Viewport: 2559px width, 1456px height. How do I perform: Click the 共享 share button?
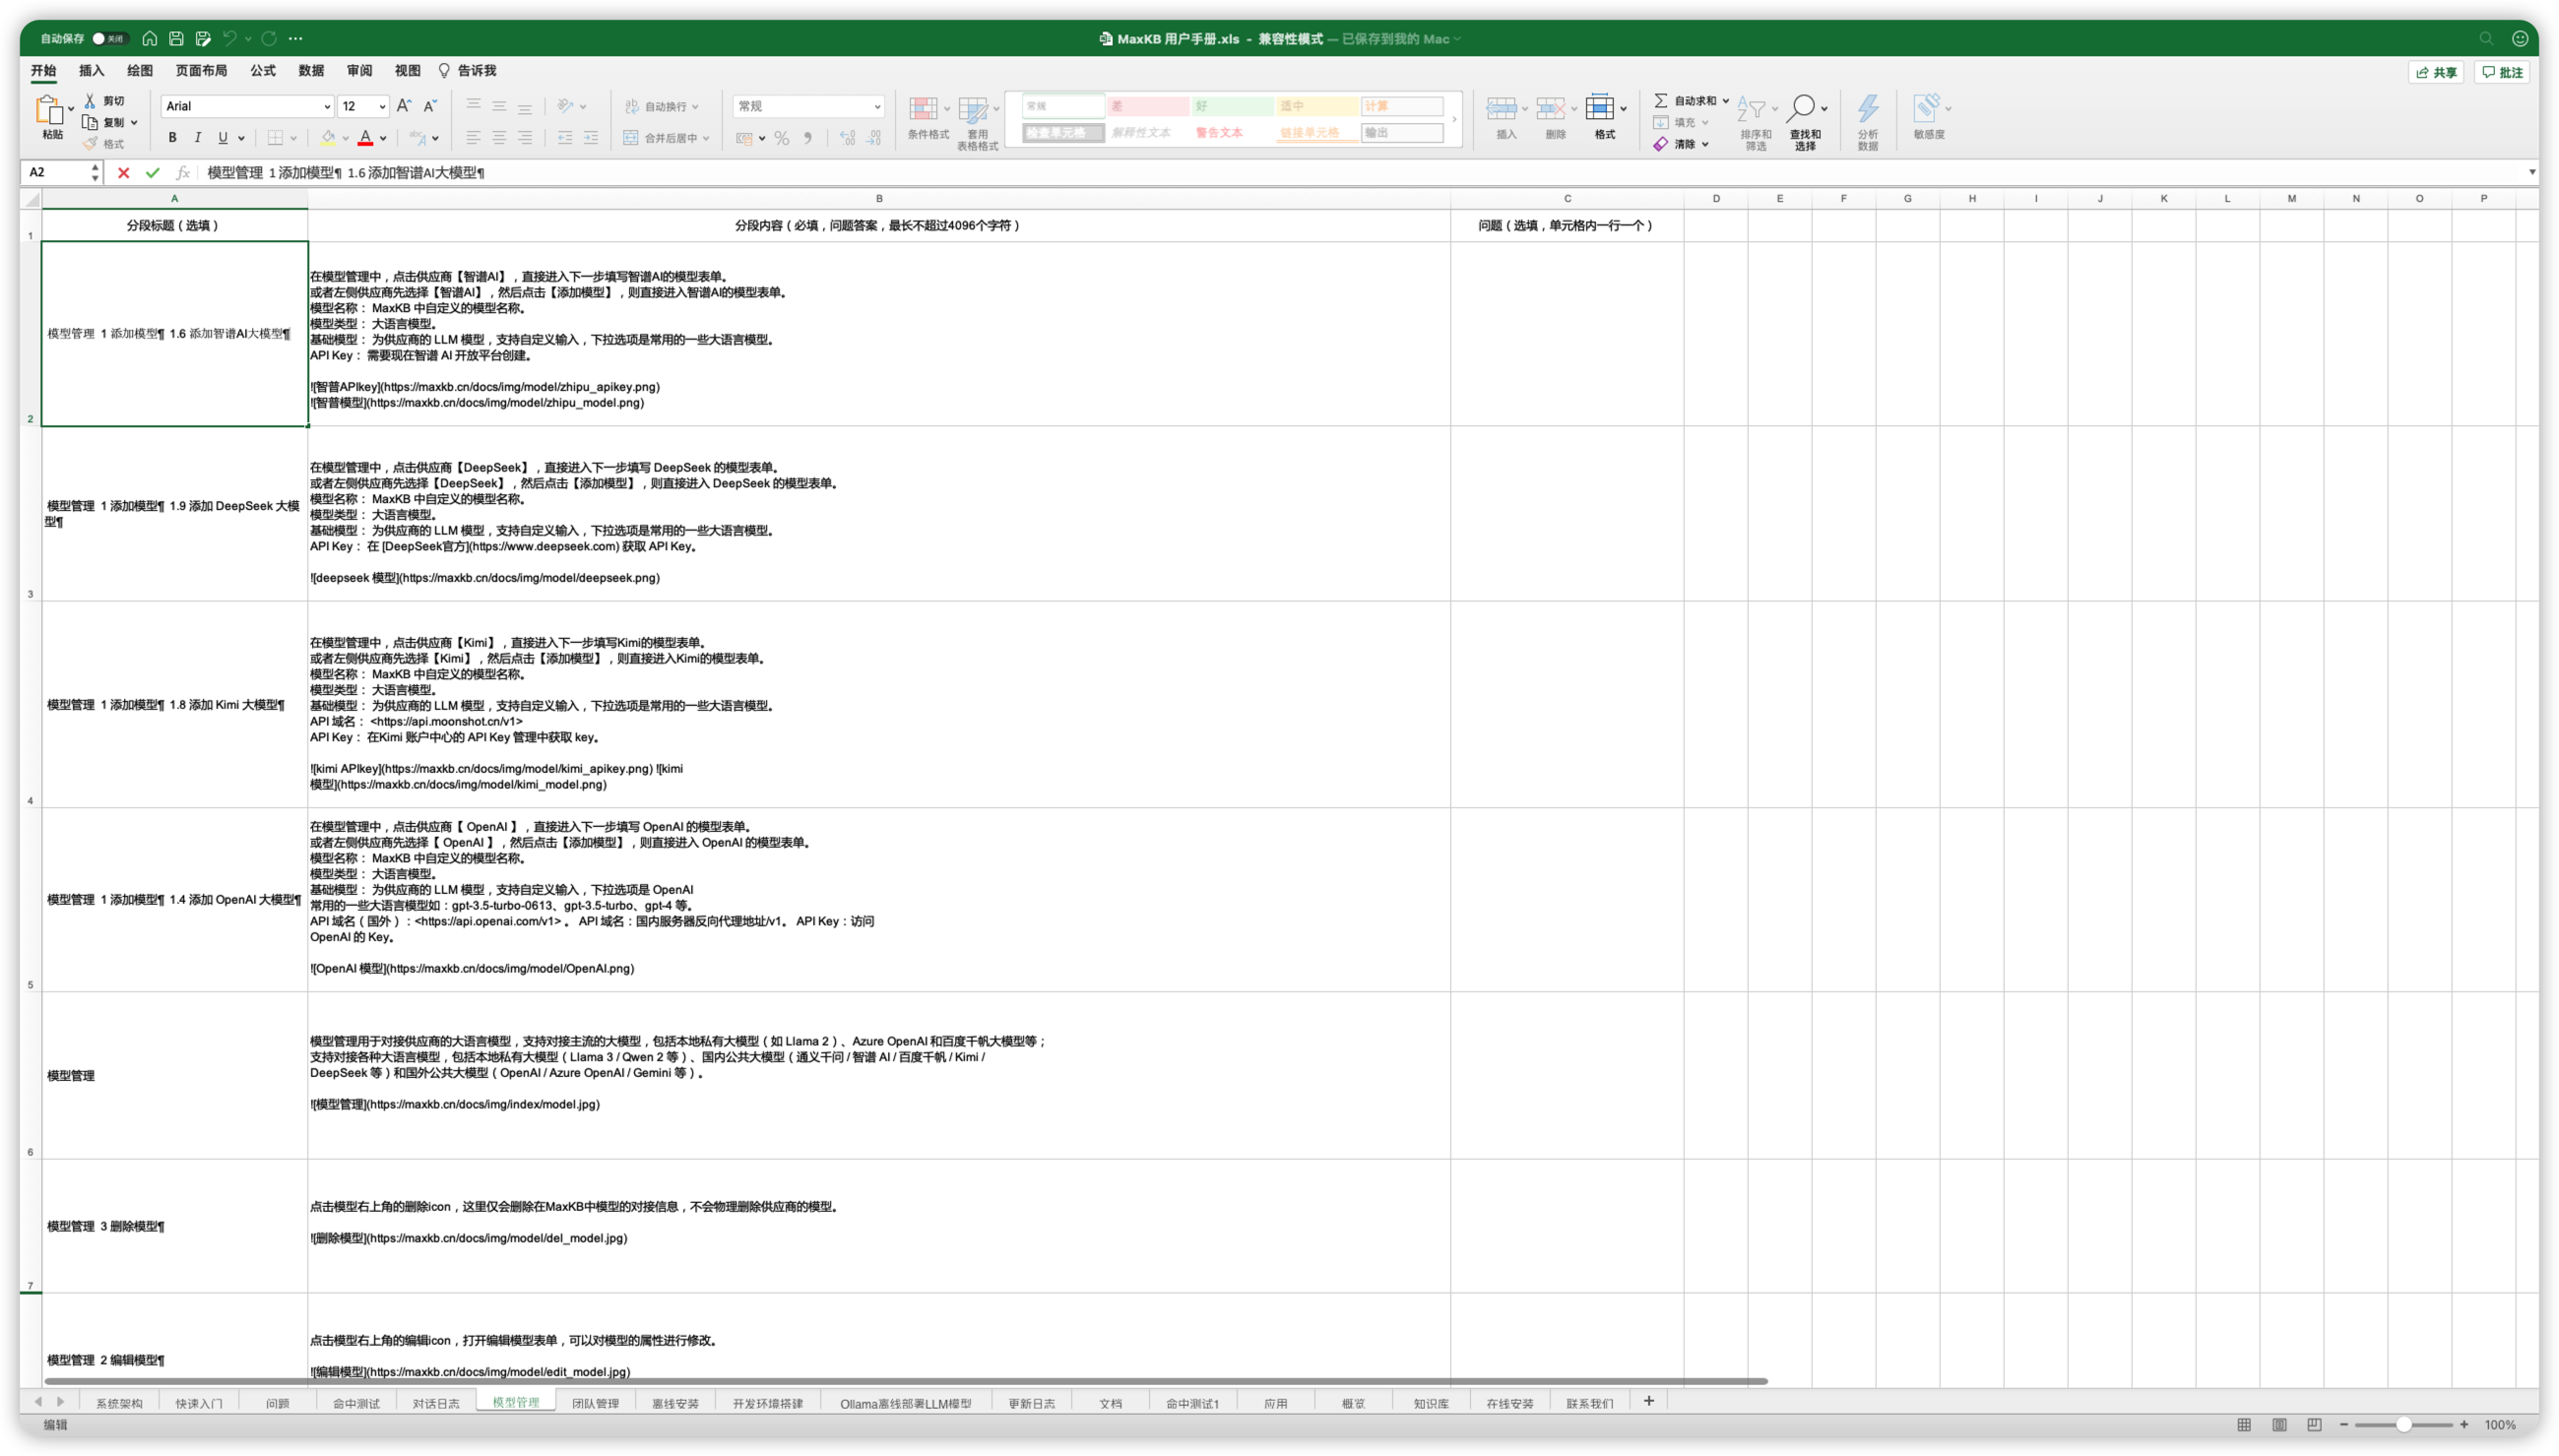click(x=2436, y=72)
